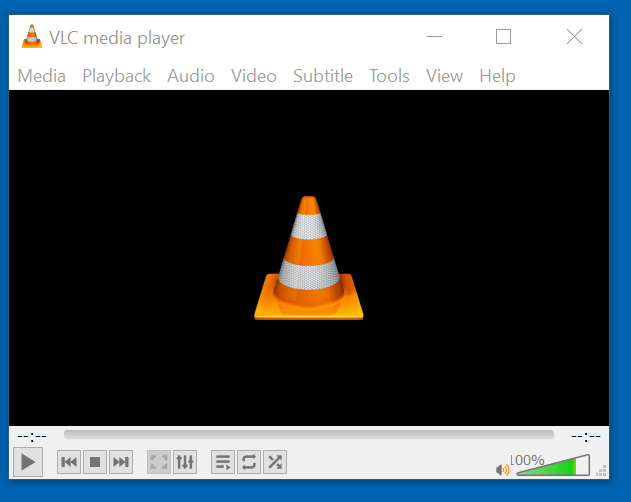Viewport: 631px width, 502px height.
Task: Show extended settings and effects
Action: pos(185,462)
